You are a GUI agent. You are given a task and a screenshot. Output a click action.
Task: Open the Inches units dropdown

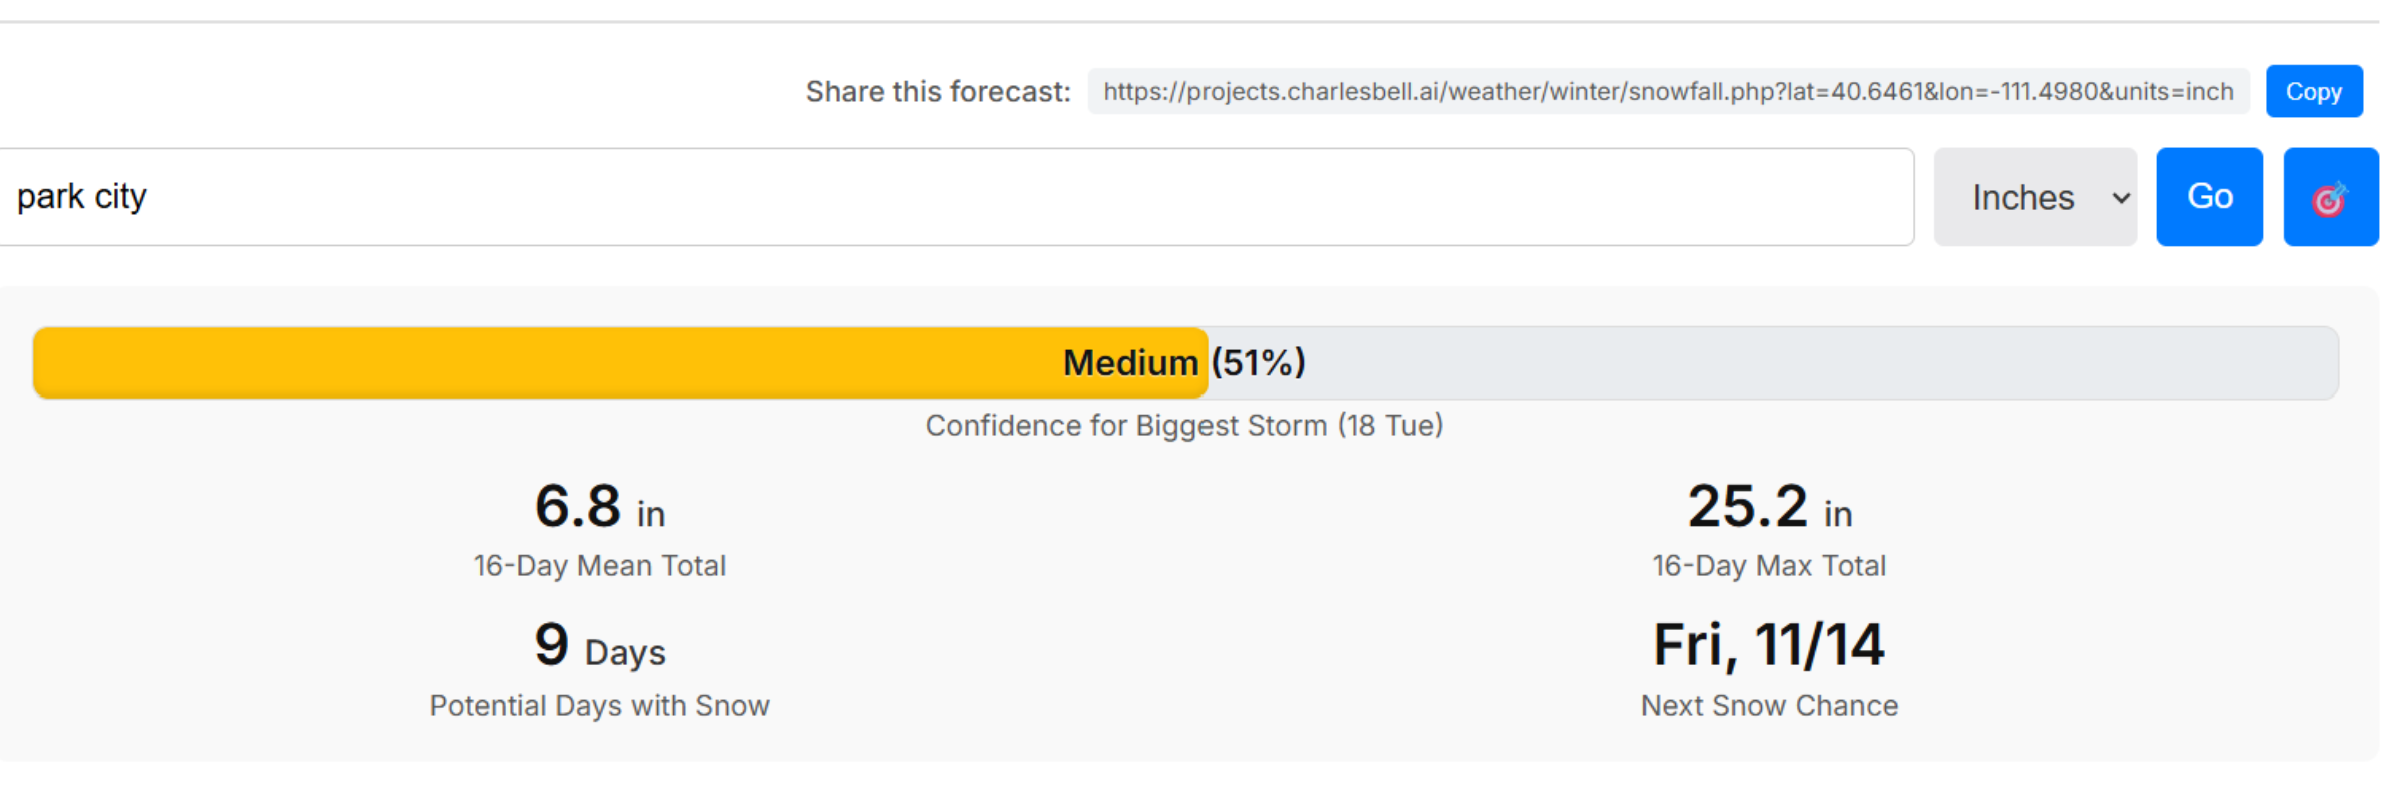(2034, 198)
